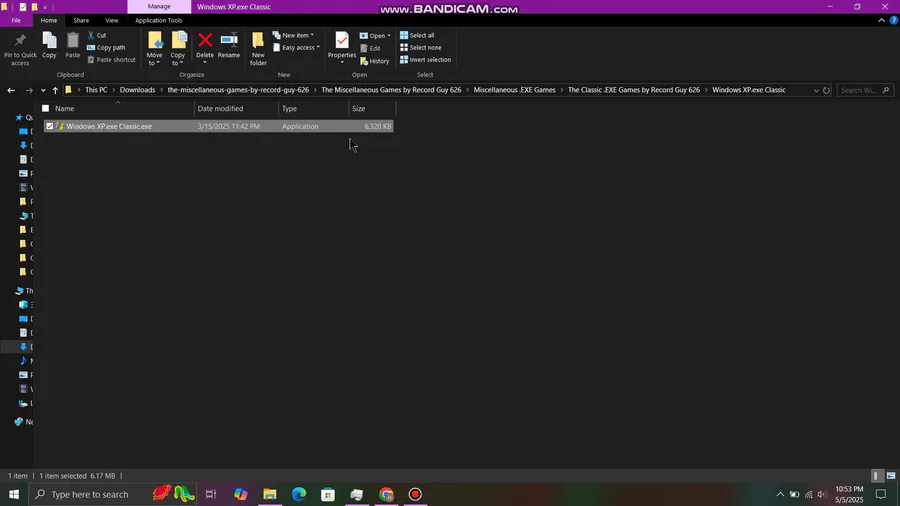Select This PC in navigation pane
The width and height of the screenshot is (900, 506).
[23, 291]
